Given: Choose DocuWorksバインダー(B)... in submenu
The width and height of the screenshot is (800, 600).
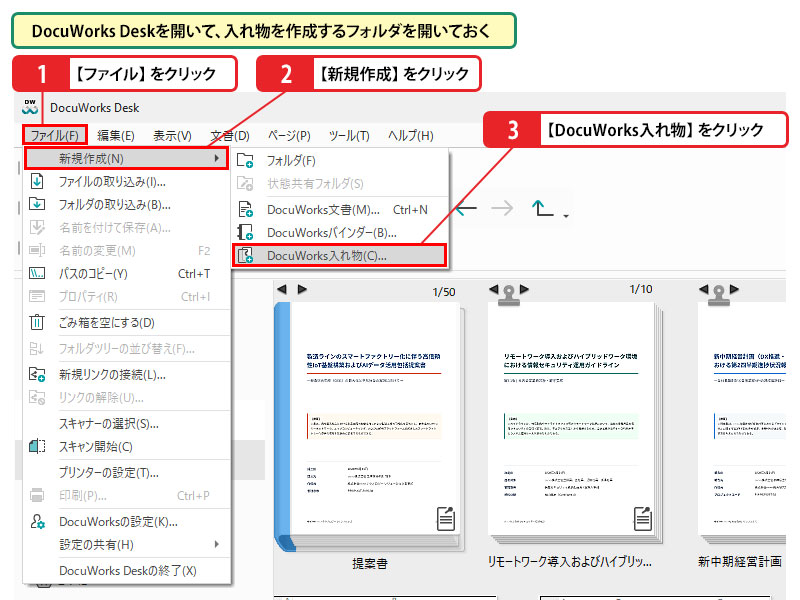Looking at the screenshot, I should click(340, 233).
